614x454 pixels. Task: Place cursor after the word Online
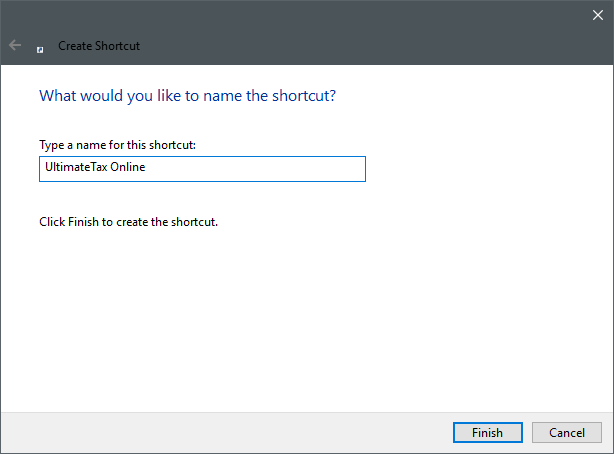pyautogui.click(x=146, y=167)
